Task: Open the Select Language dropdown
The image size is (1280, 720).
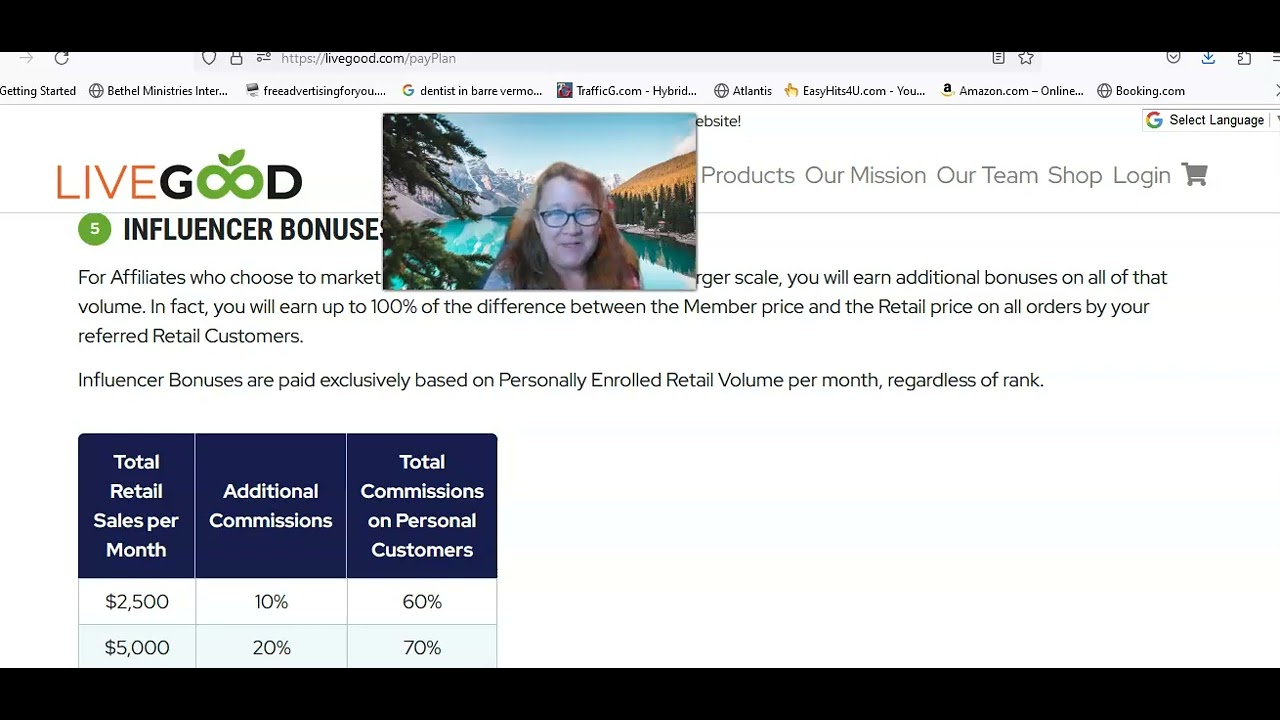Action: (1211, 120)
